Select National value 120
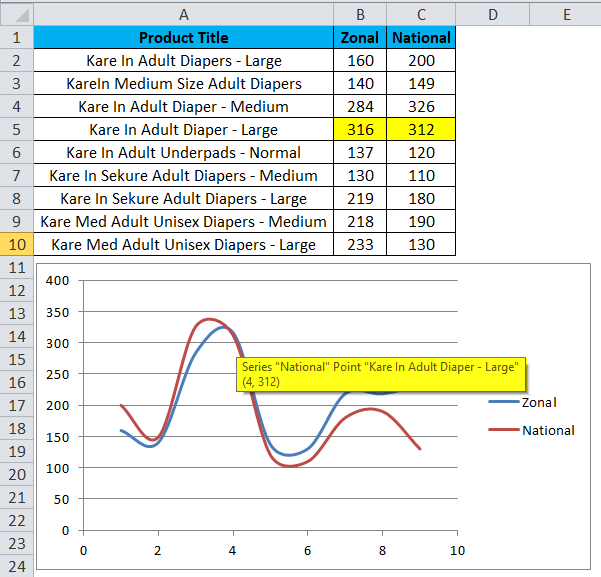This screenshot has width=601, height=577. click(x=421, y=153)
